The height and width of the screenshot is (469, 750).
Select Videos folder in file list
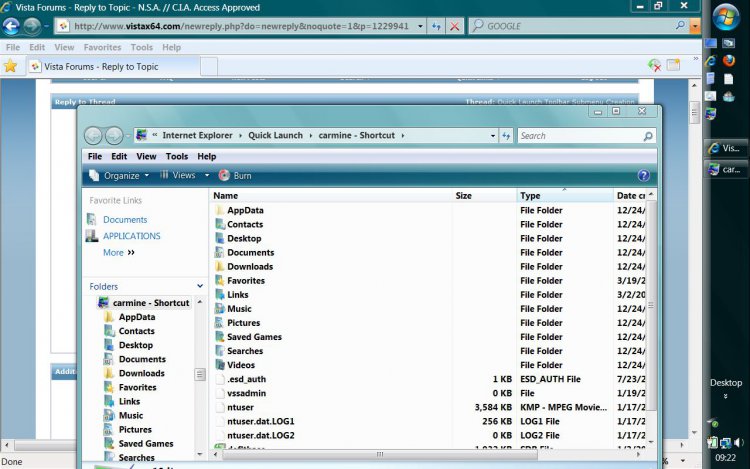coord(241,365)
